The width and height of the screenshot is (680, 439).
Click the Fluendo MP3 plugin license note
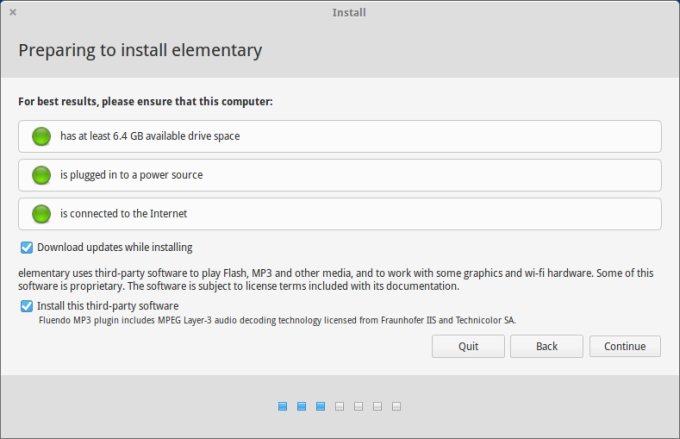277,321
